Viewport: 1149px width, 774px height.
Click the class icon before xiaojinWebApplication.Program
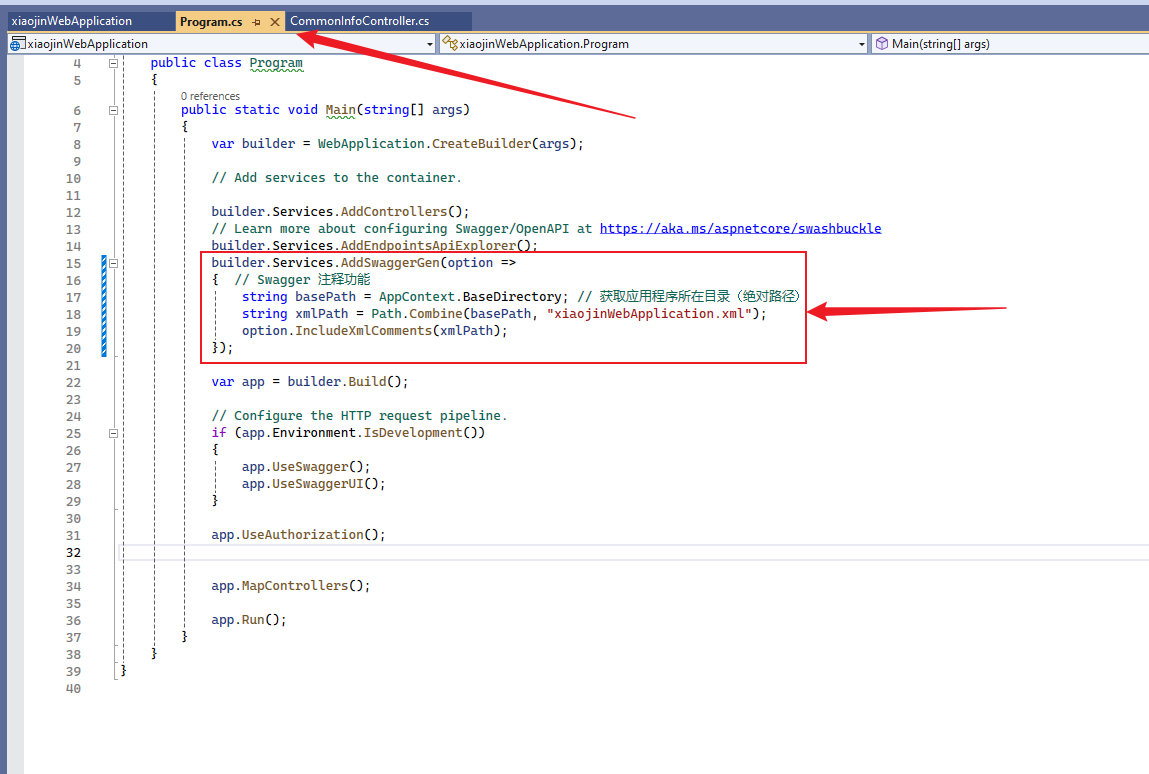pyautogui.click(x=452, y=43)
